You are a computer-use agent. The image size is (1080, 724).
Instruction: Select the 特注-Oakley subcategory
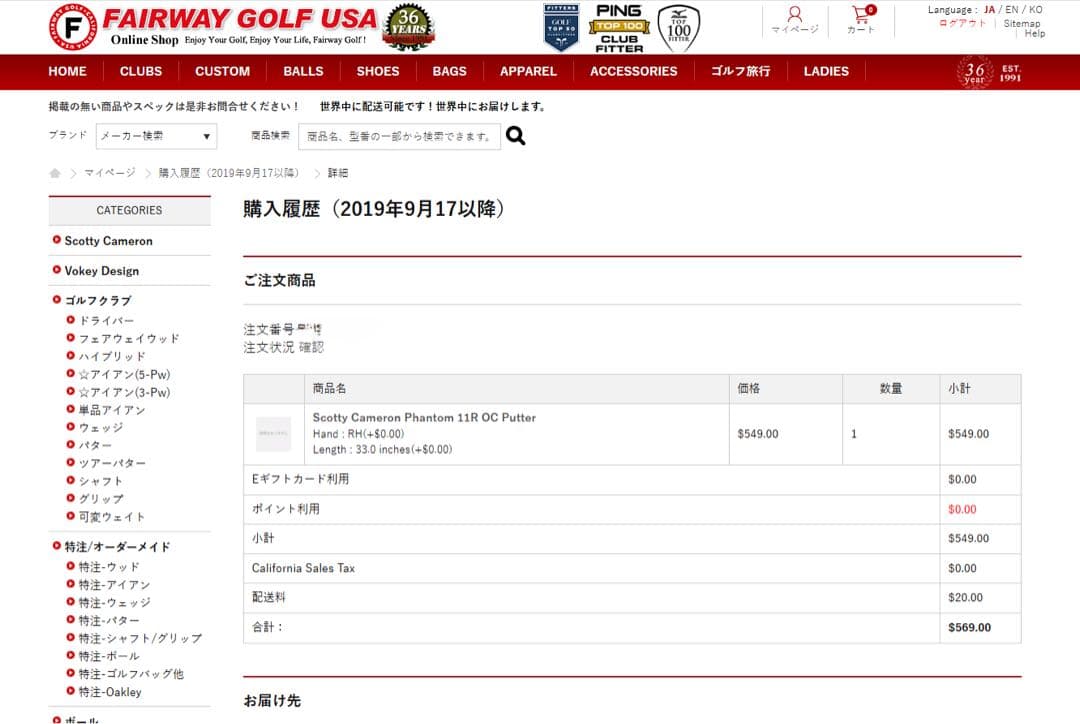point(110,692)
